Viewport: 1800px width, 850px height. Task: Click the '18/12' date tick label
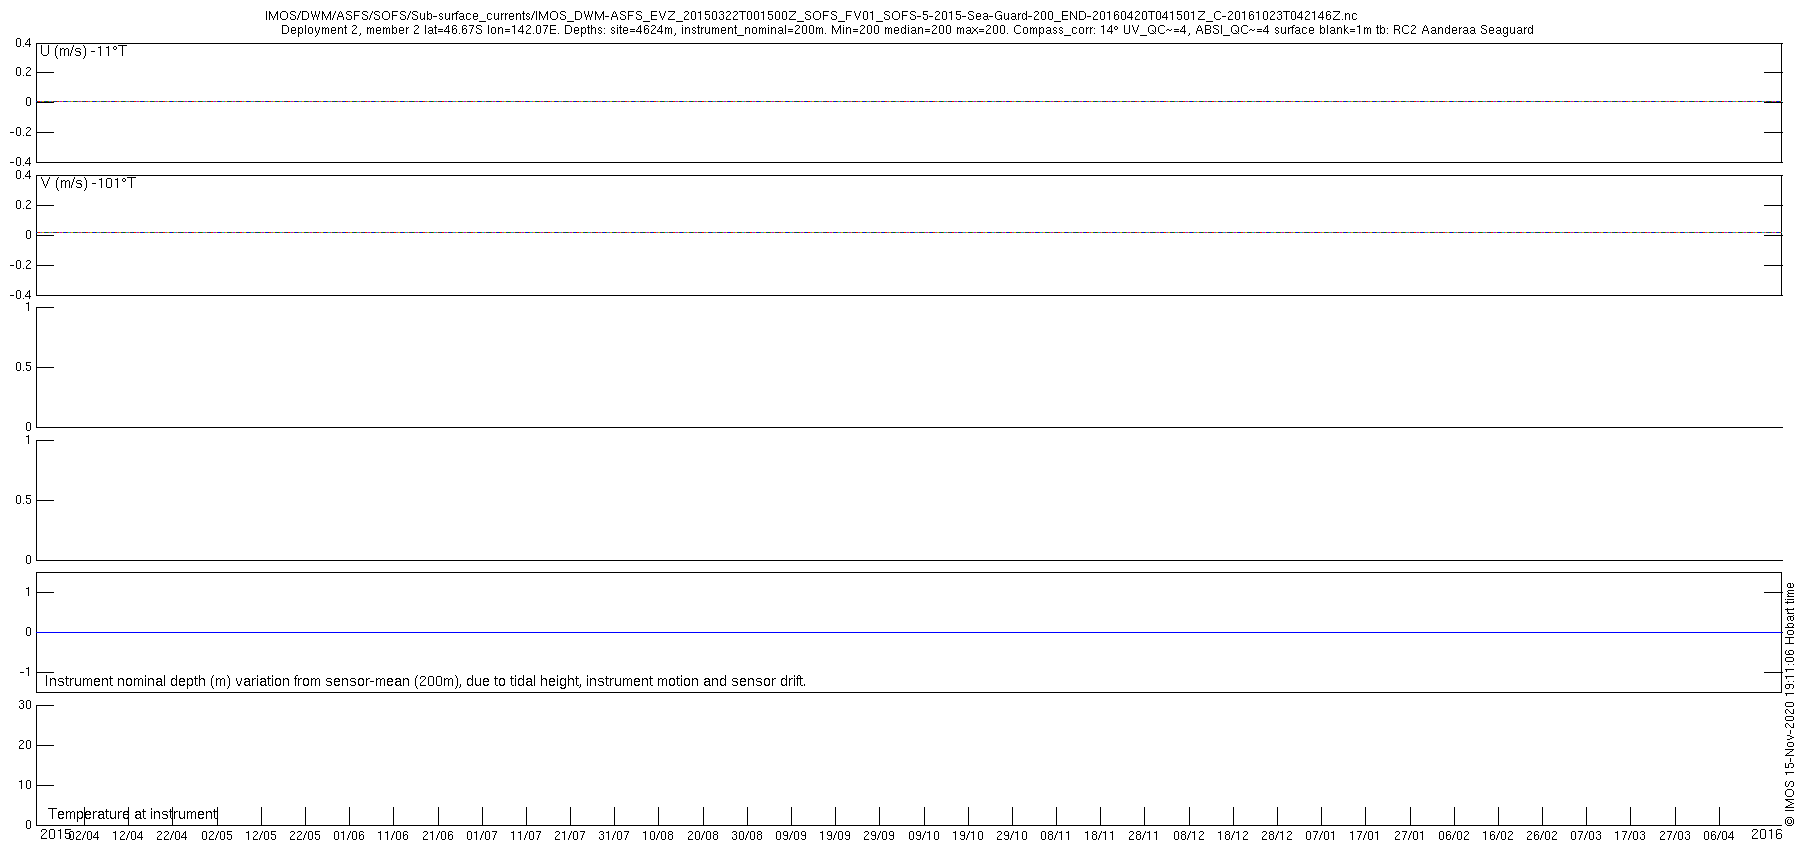(1233, 836)
